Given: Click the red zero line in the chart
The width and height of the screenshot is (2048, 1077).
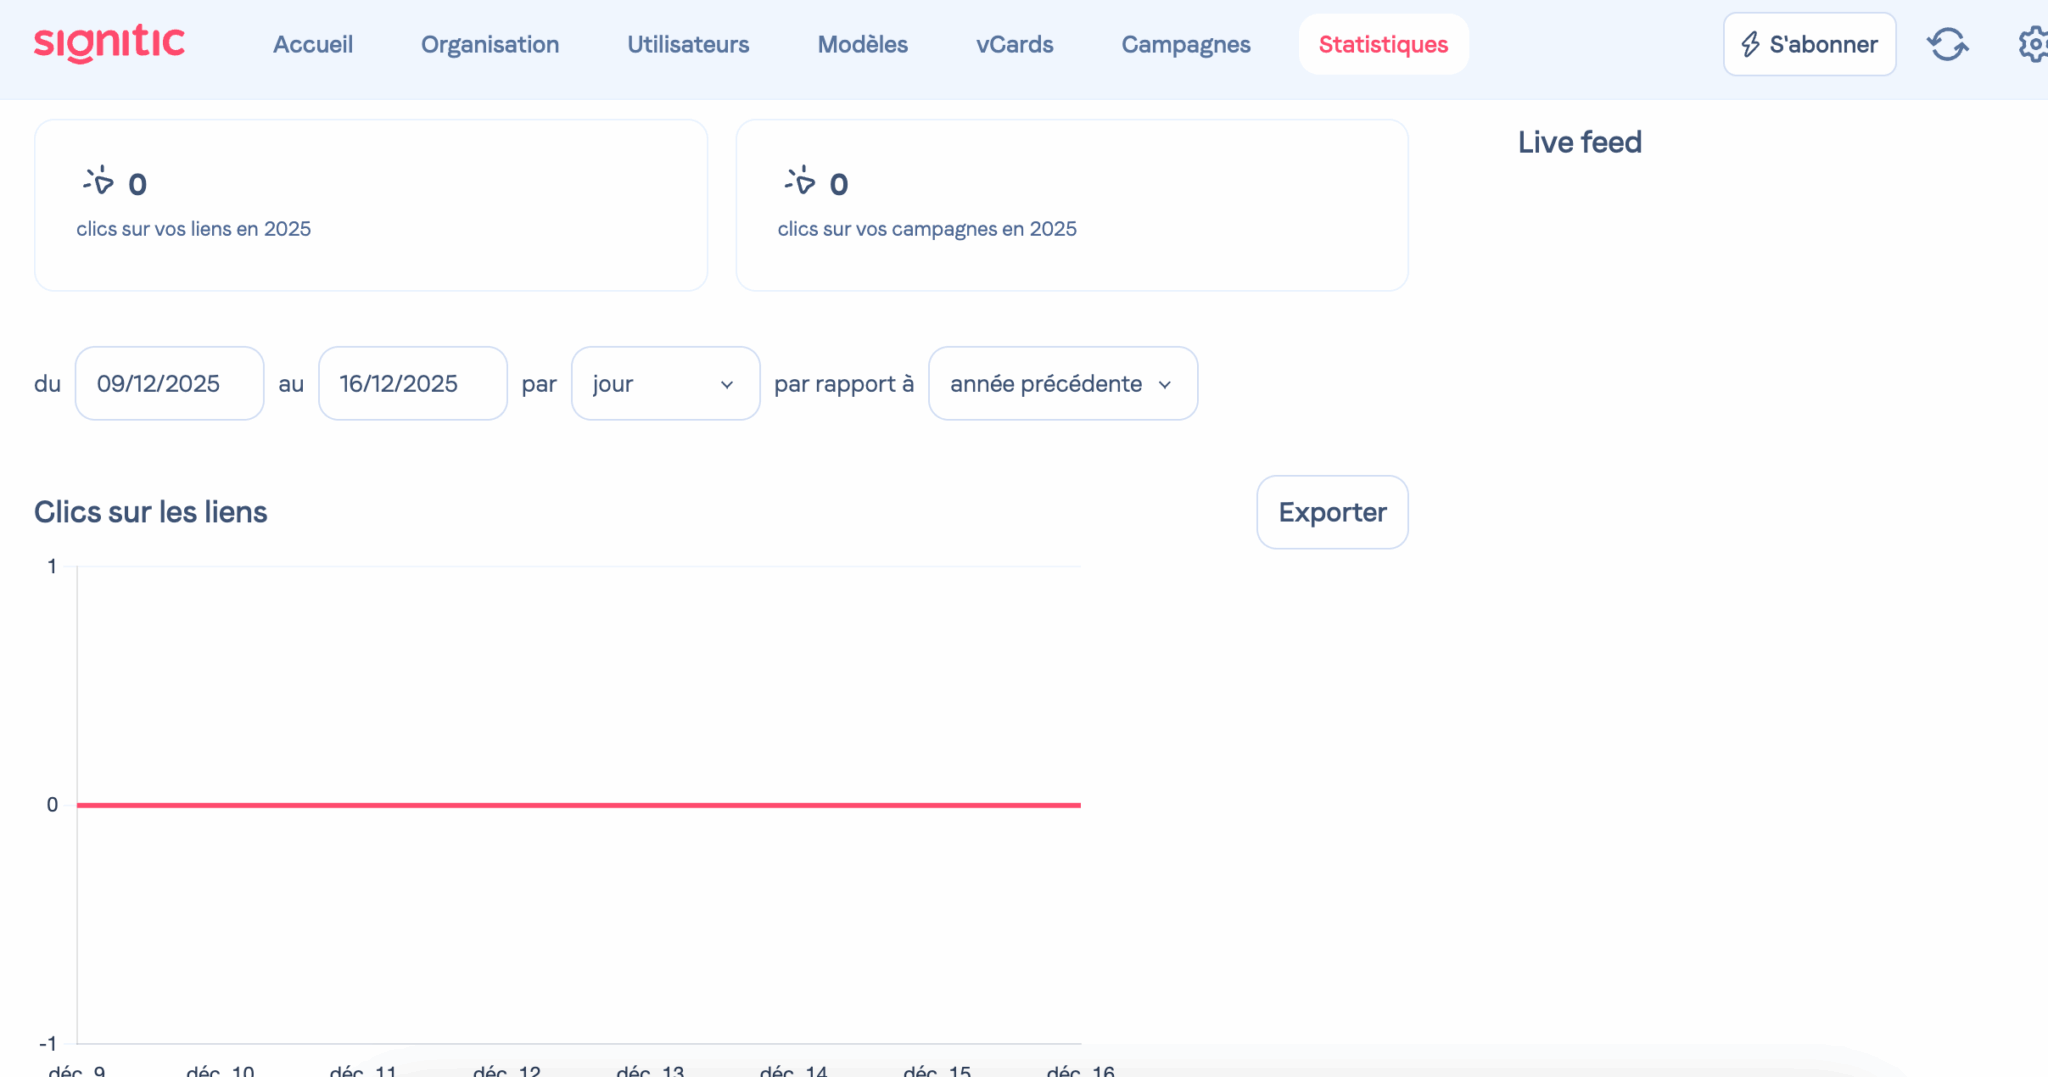Looking at the screenshot, I should coord(579,805).
